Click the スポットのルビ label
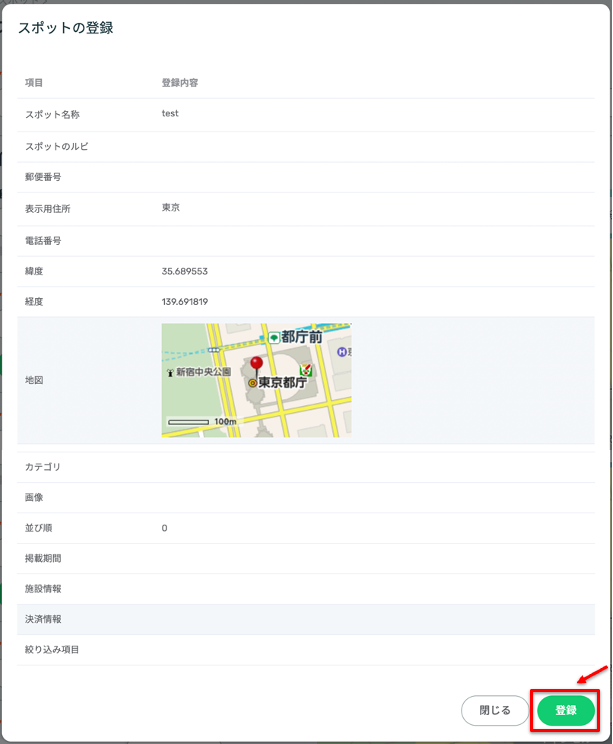The image size is (613, 744). pyautogui.click(x=56, y=146)
